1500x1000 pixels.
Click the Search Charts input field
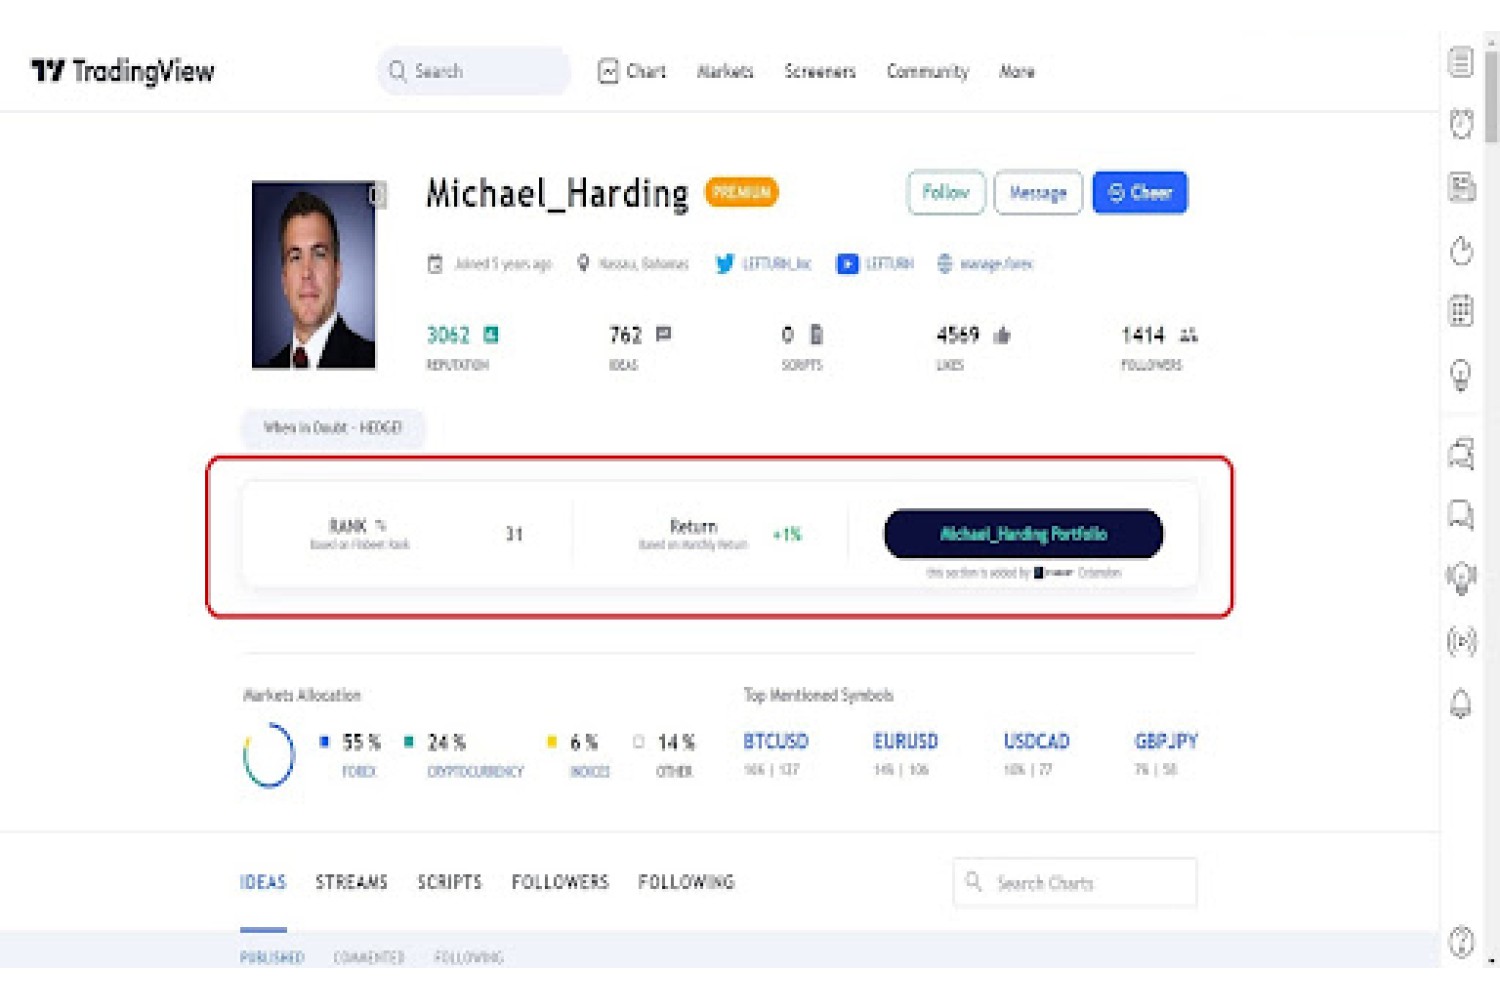(1075, 883)
